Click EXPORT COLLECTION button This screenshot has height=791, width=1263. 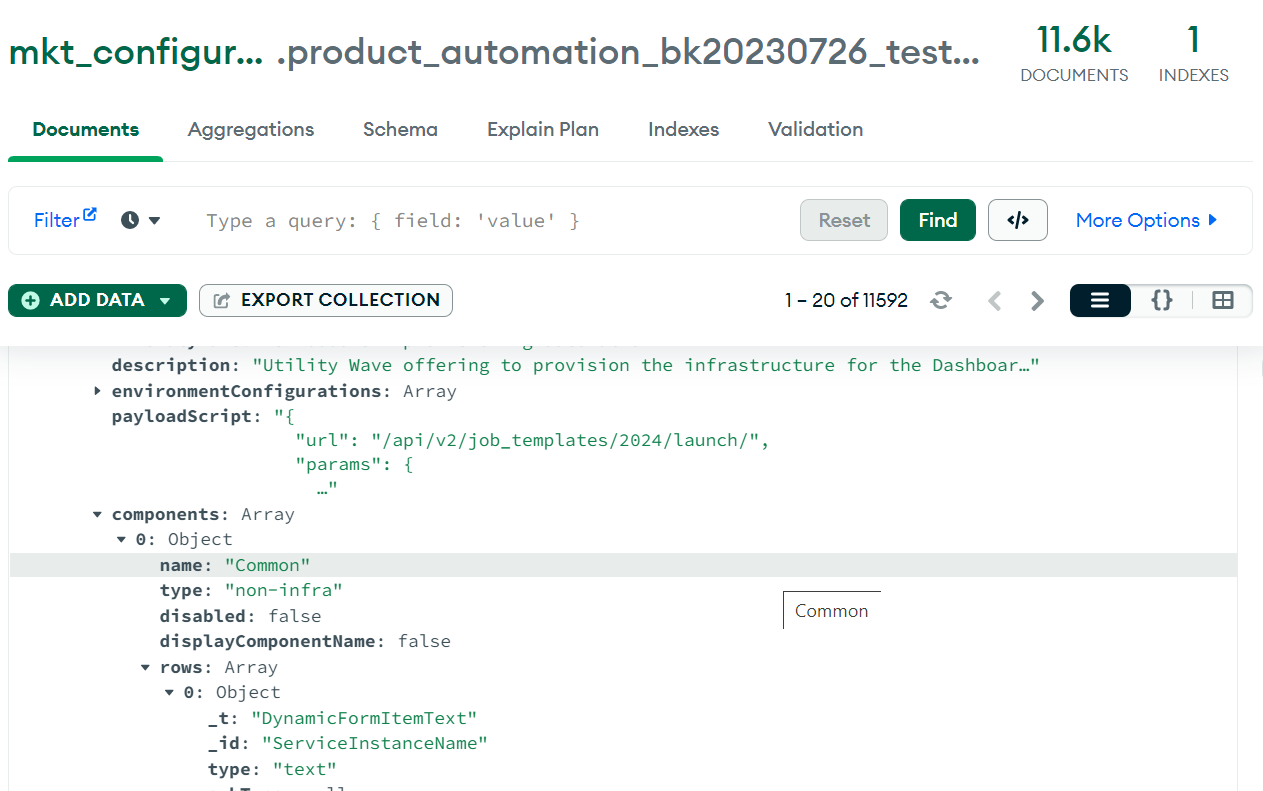pos(326,300)
